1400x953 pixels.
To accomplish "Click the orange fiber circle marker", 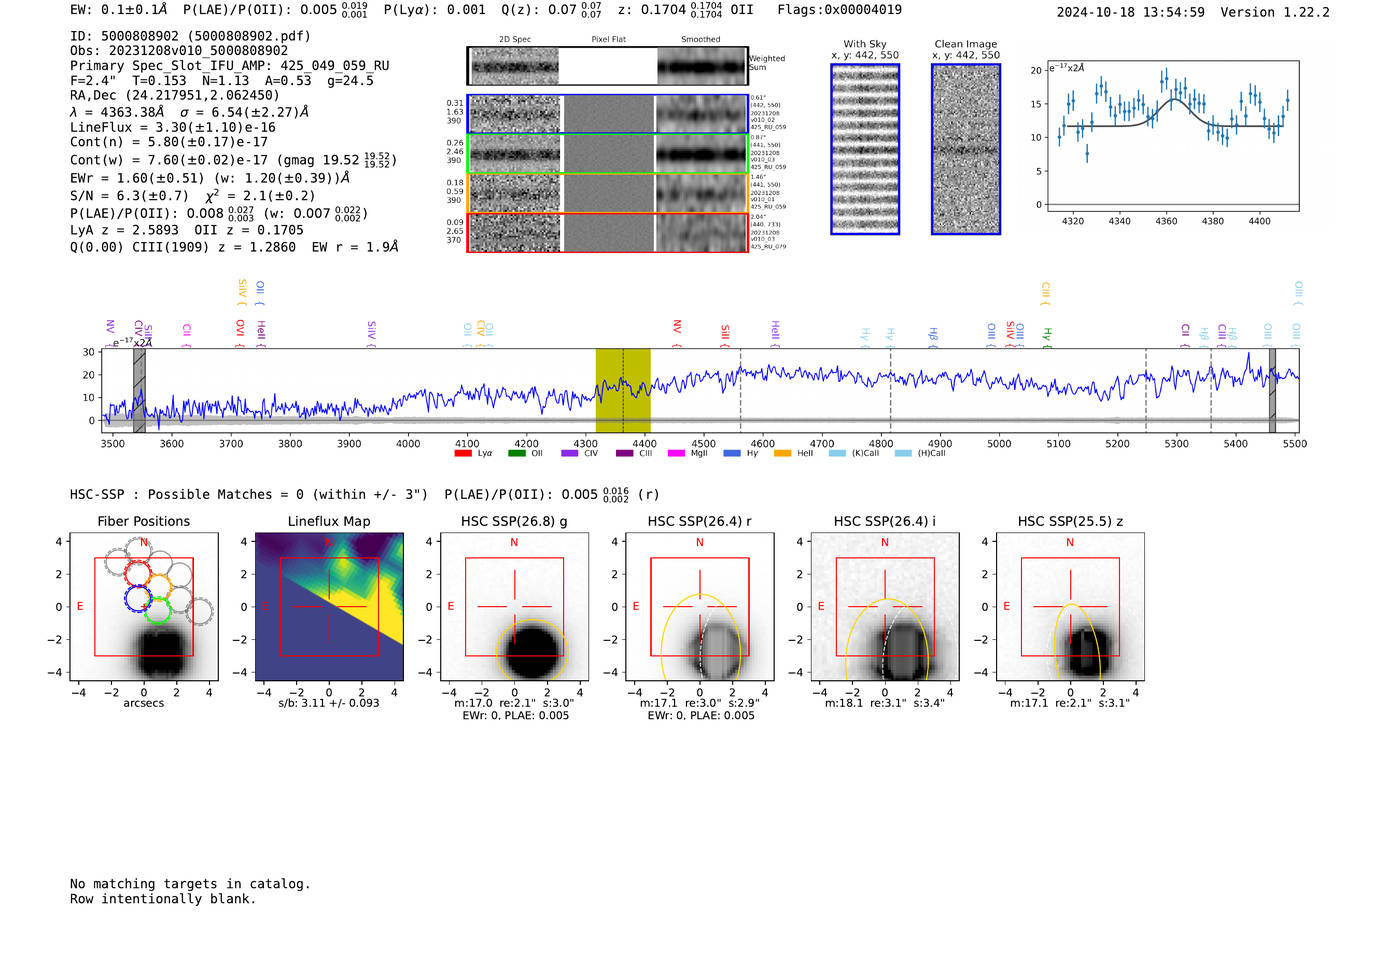I will pos(158,585).
